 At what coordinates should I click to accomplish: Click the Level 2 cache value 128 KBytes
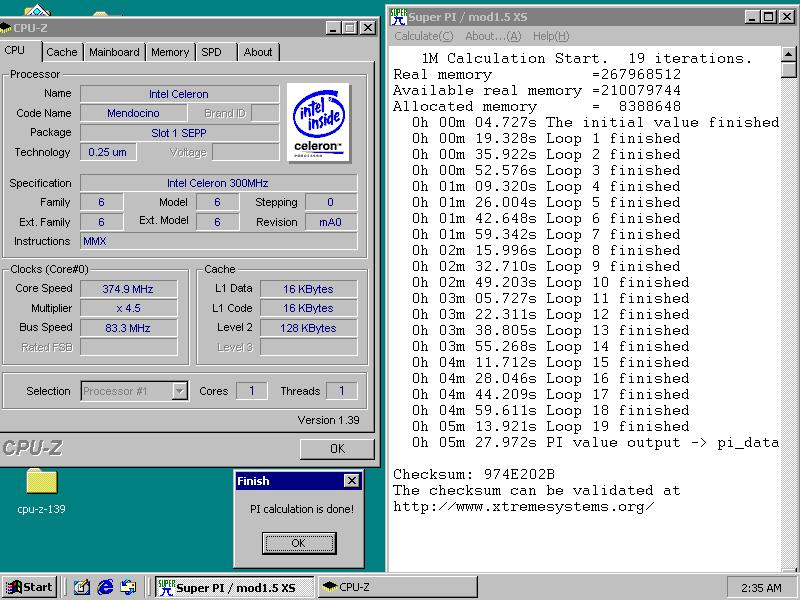(x=308, y=328)
